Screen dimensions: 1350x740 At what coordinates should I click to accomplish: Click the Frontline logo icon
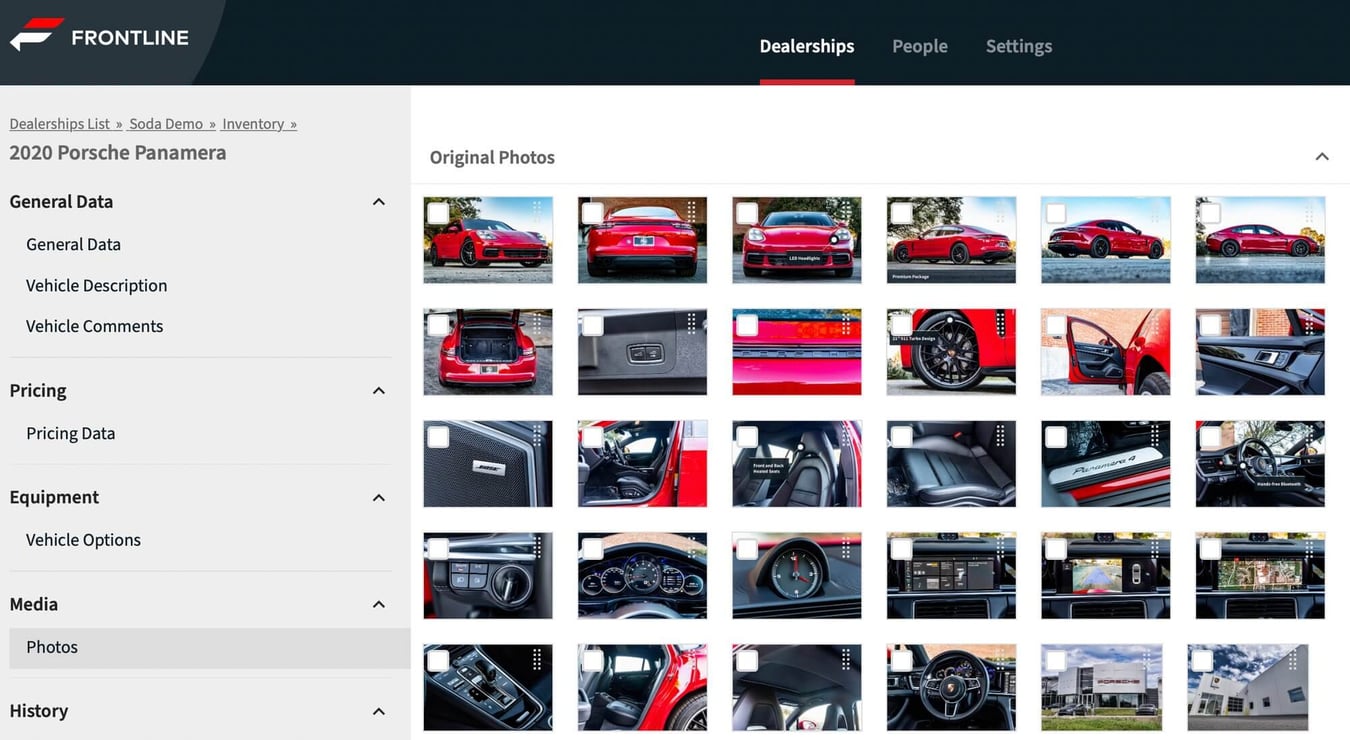tap(37, 36)
